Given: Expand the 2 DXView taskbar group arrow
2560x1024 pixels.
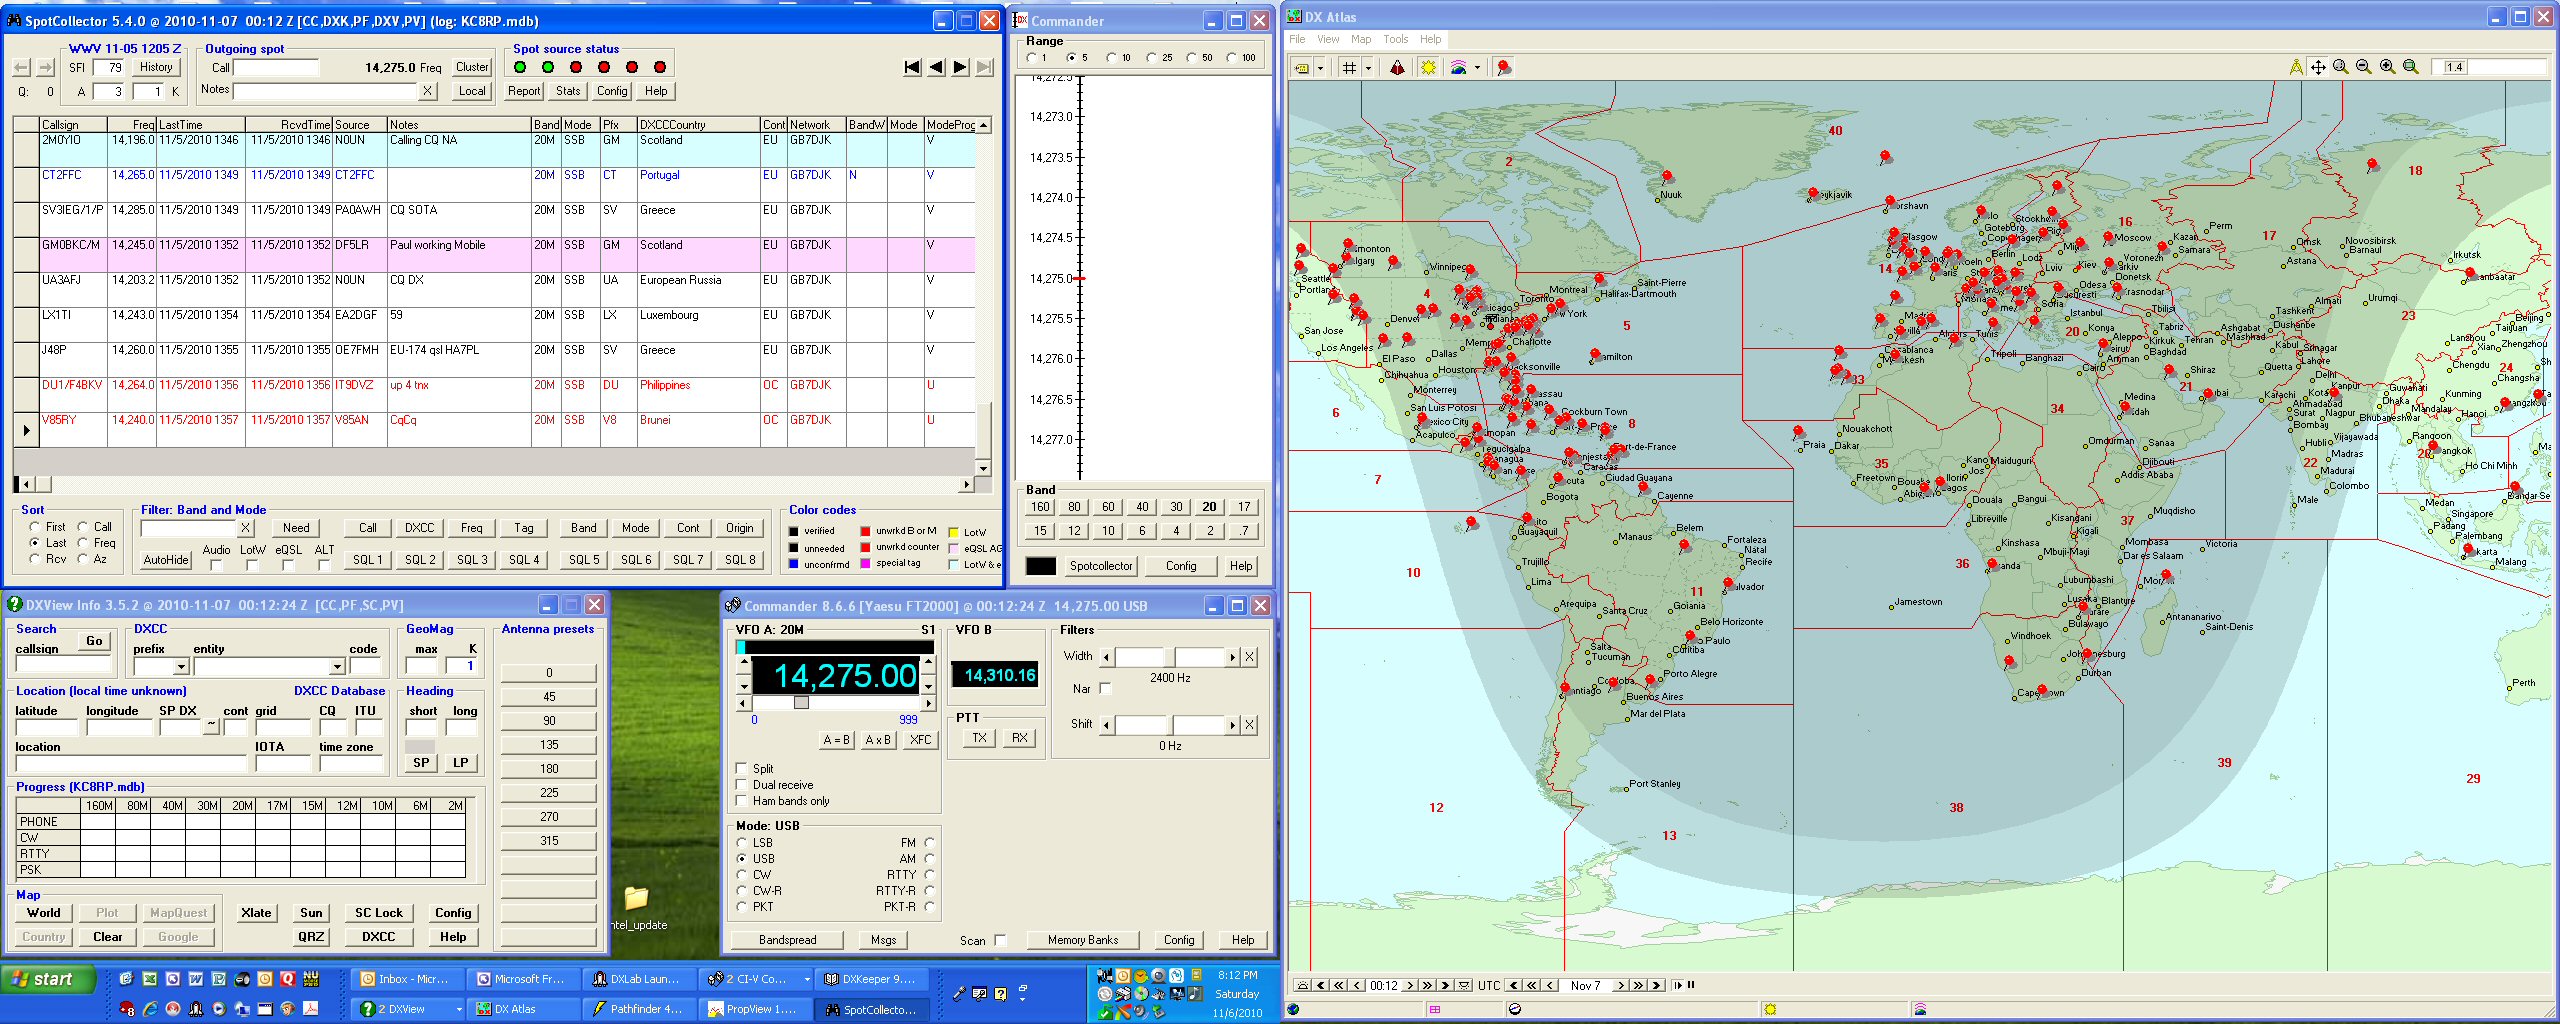Looking at the screenshot, I should tap(459, 1009).
